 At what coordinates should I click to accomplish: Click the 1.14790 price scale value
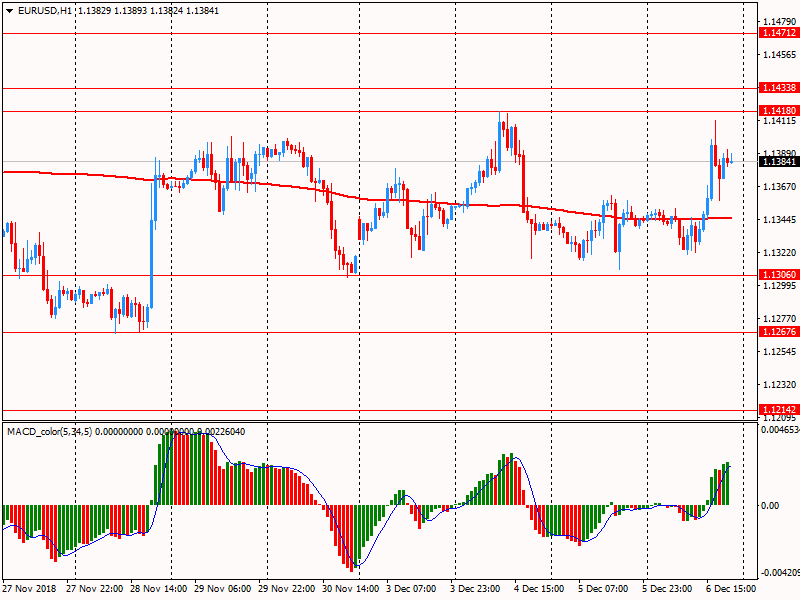coord(779,21)
